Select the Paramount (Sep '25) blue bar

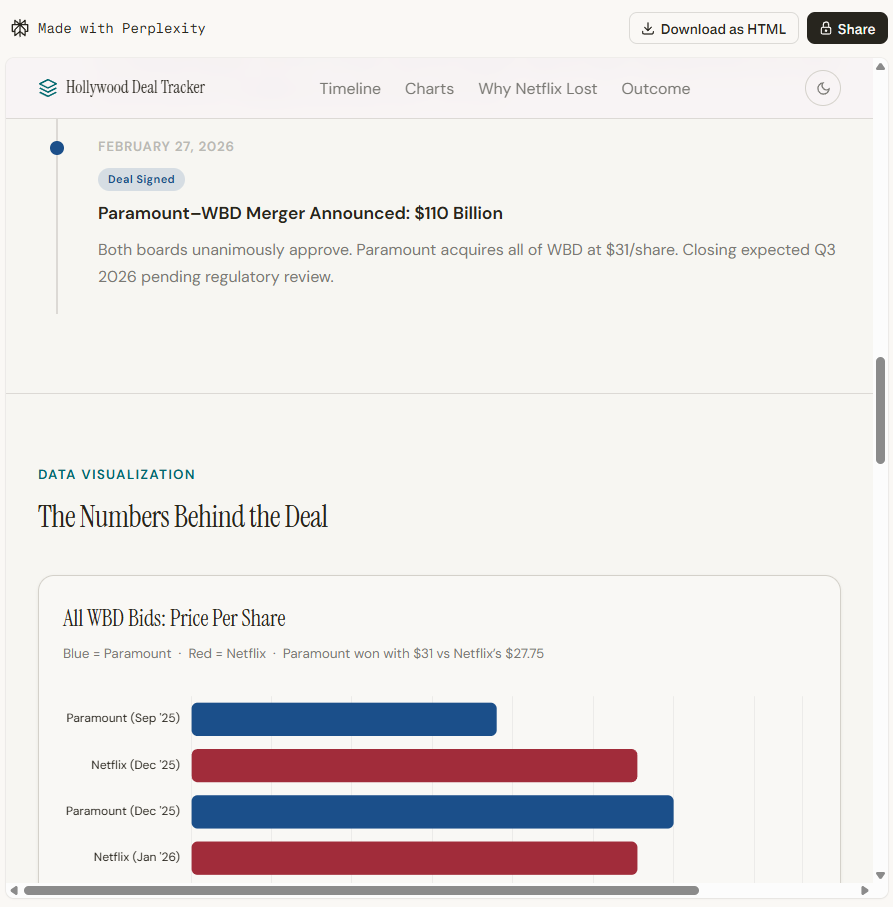pos(343,719)
